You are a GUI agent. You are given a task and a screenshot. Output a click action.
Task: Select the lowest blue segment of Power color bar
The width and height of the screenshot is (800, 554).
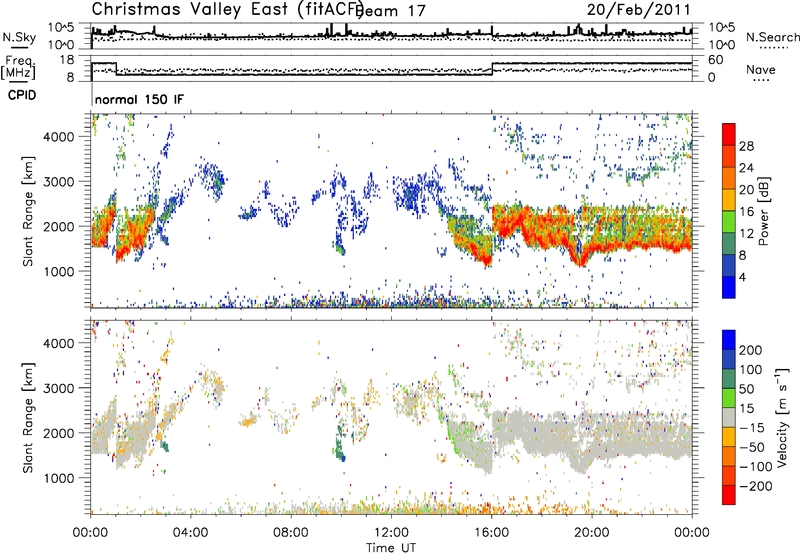pyautogui.click(x=729, y=288)
